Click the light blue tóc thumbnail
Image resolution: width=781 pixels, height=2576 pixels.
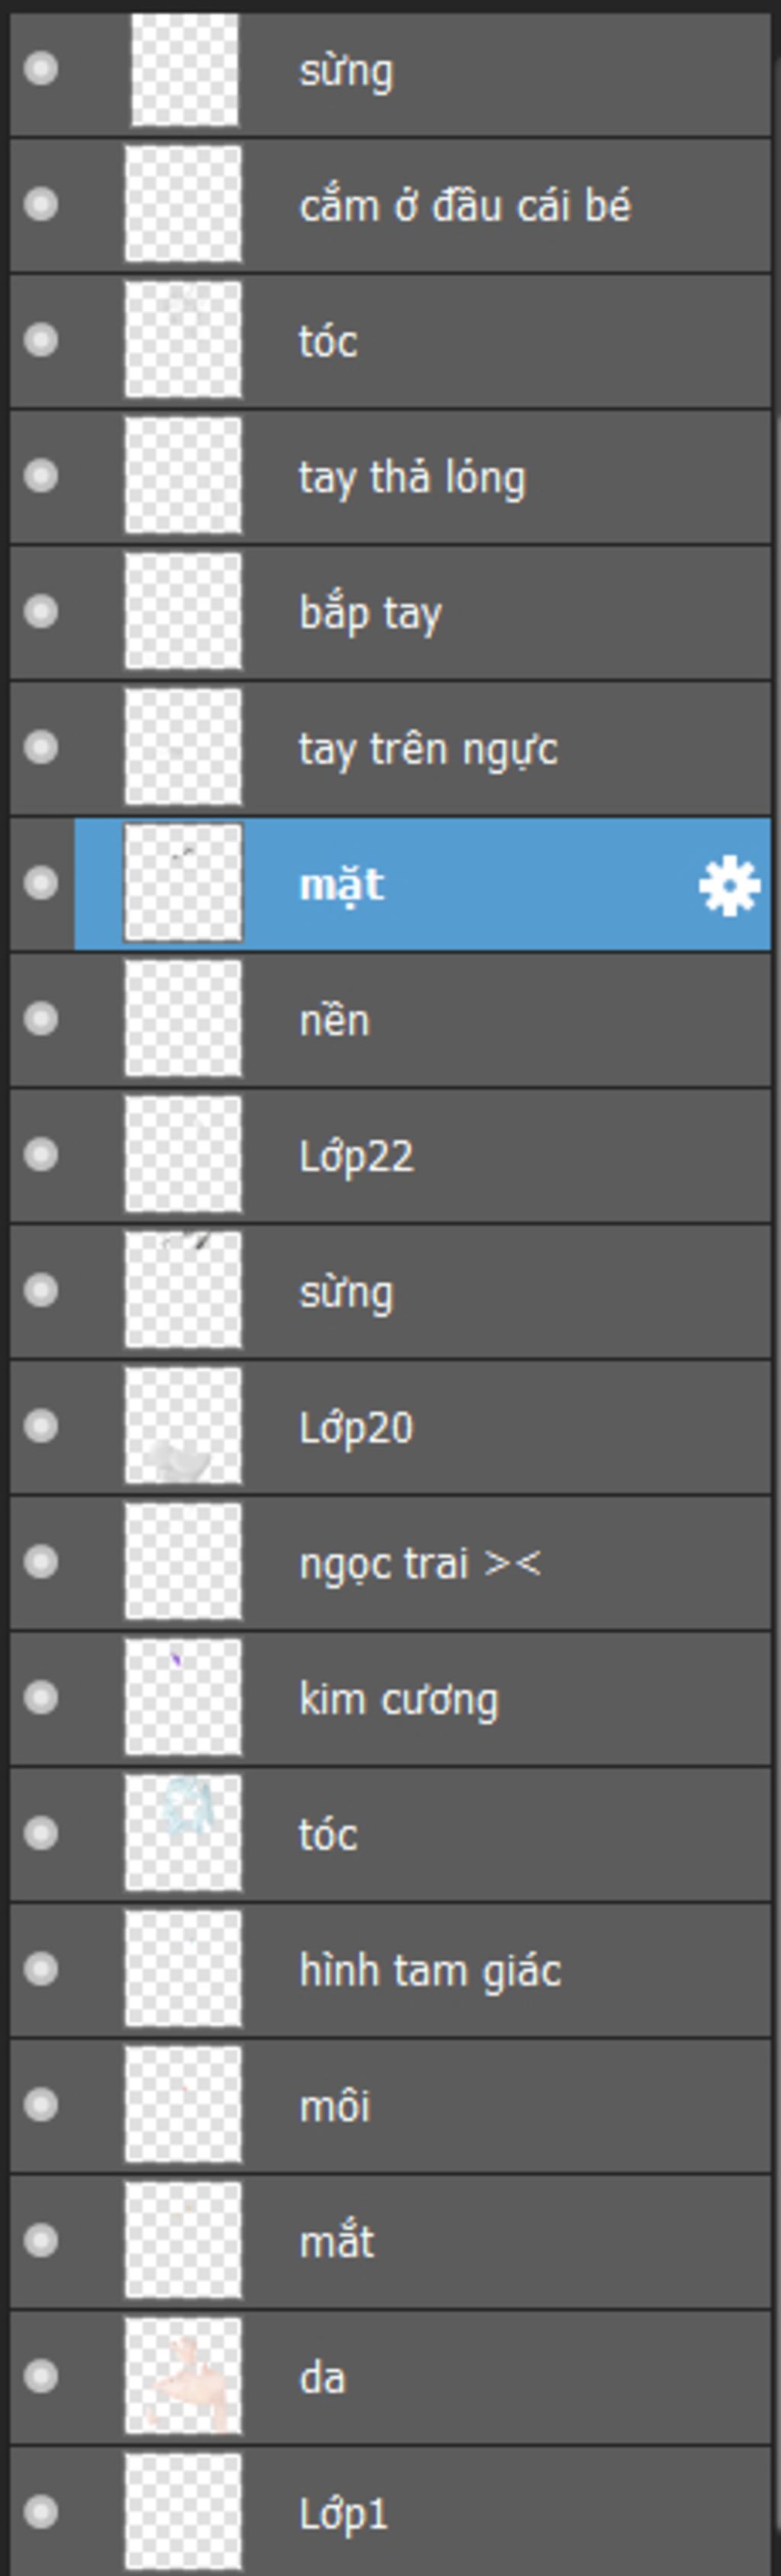[x=183, y=1833]
